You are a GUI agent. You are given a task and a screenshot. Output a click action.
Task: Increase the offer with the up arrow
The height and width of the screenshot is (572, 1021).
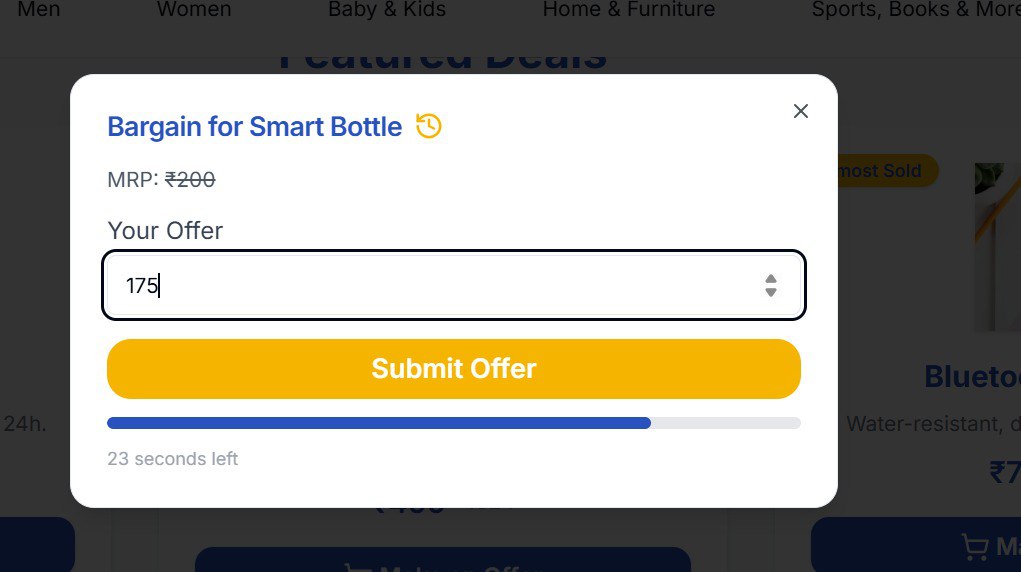(x=771, y=279)
